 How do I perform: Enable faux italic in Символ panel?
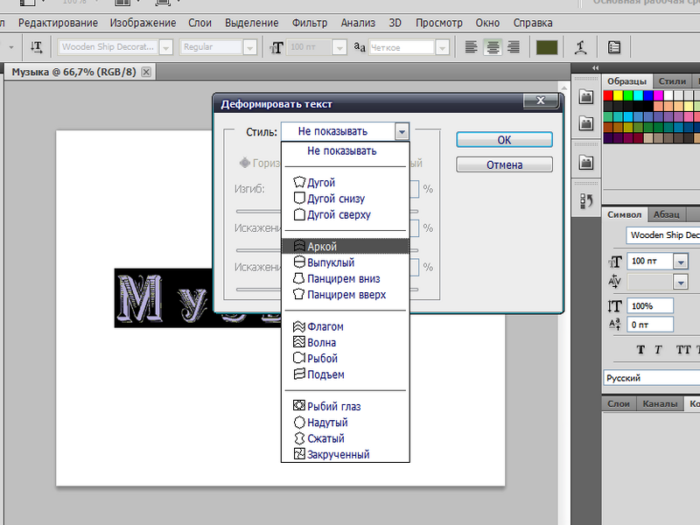point(658,350)
